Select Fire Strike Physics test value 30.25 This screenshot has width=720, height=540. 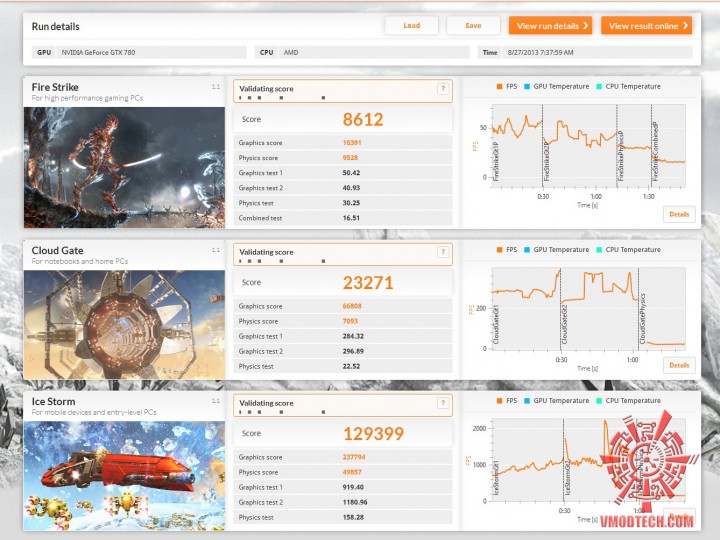pyautogui.click(x=351, y=203)
